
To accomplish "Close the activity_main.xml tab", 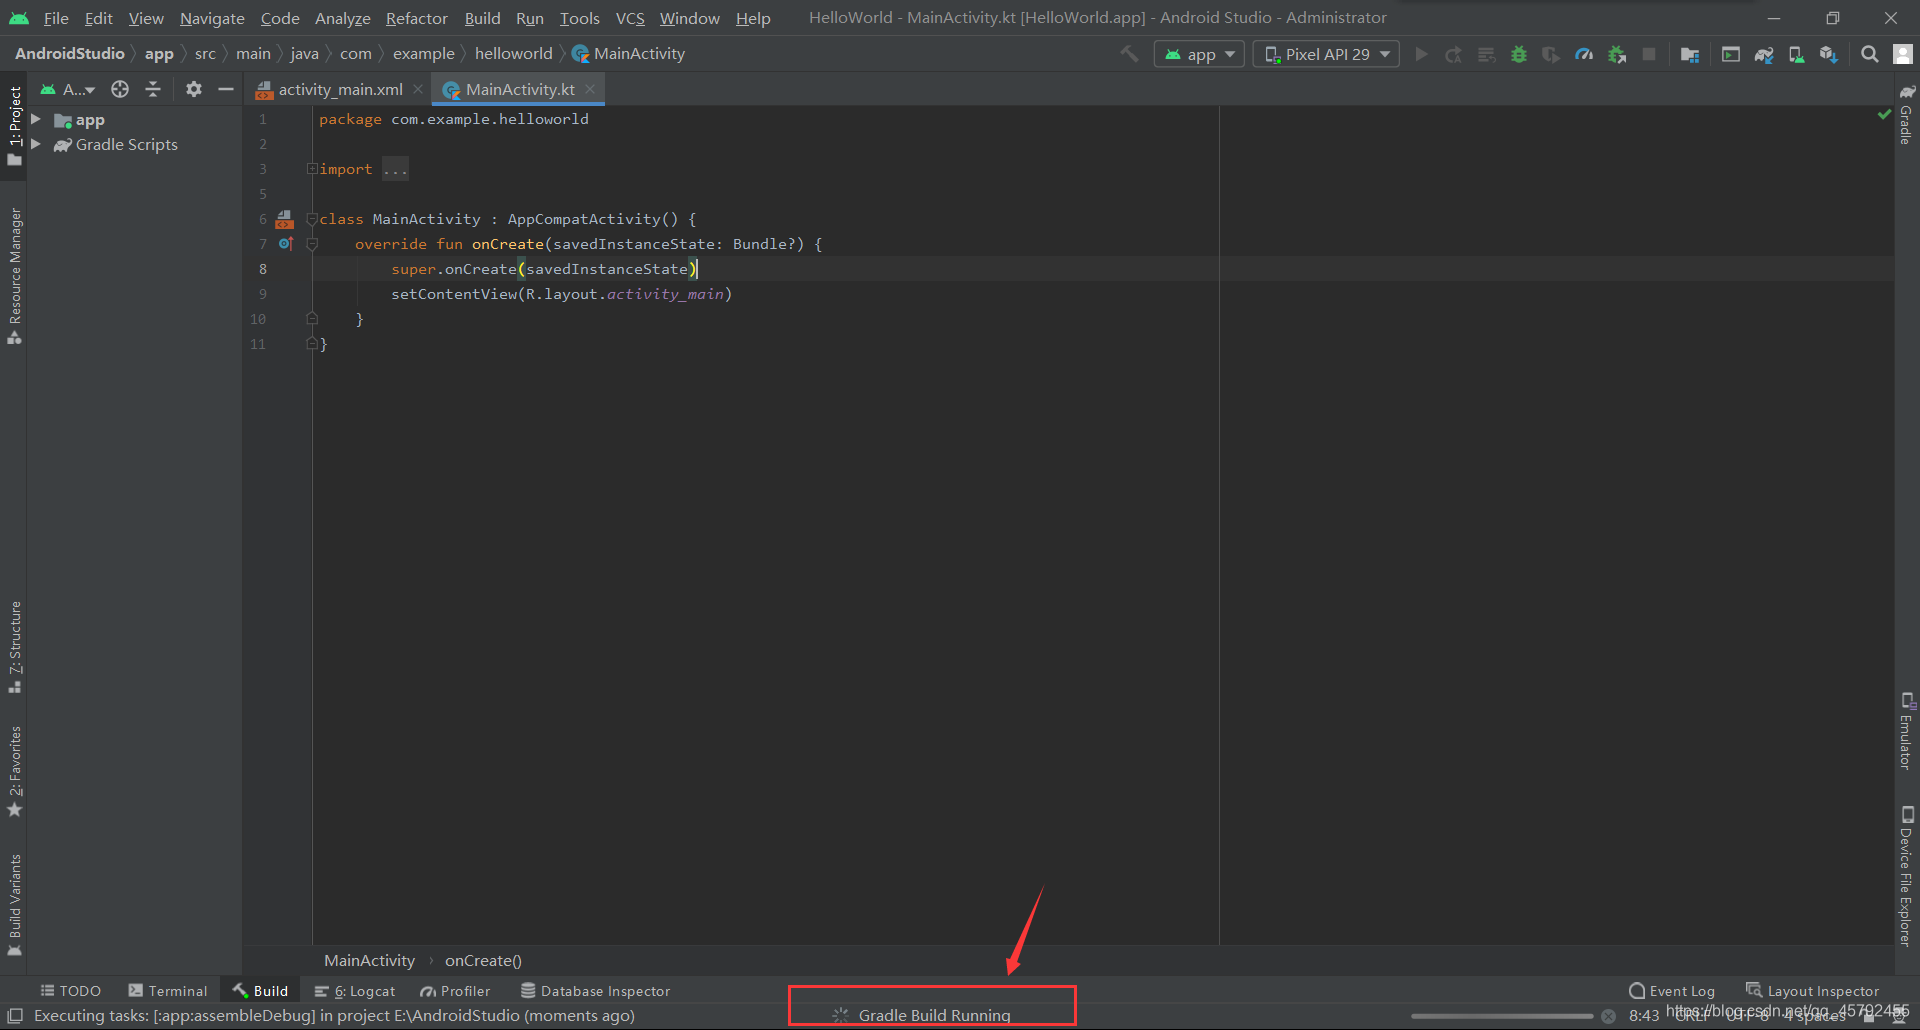I will (418, 89).
